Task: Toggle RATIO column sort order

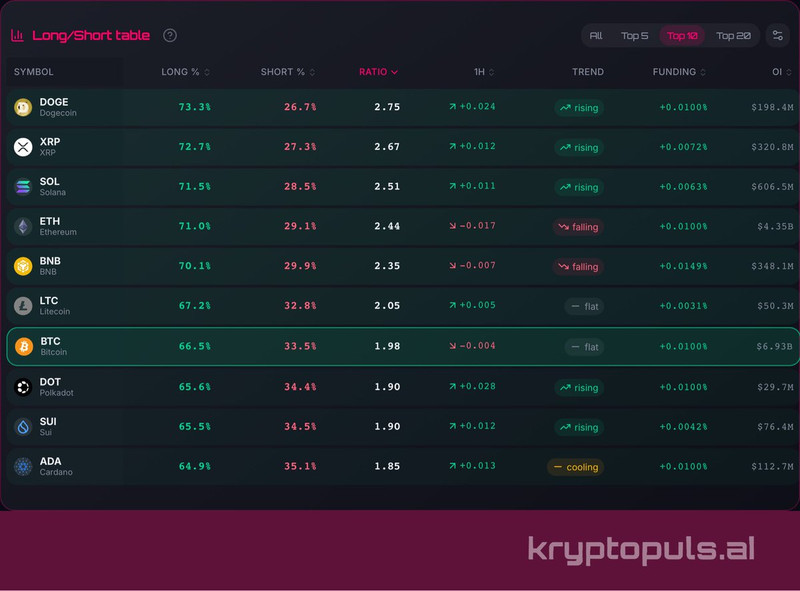Action: [378, 72]
